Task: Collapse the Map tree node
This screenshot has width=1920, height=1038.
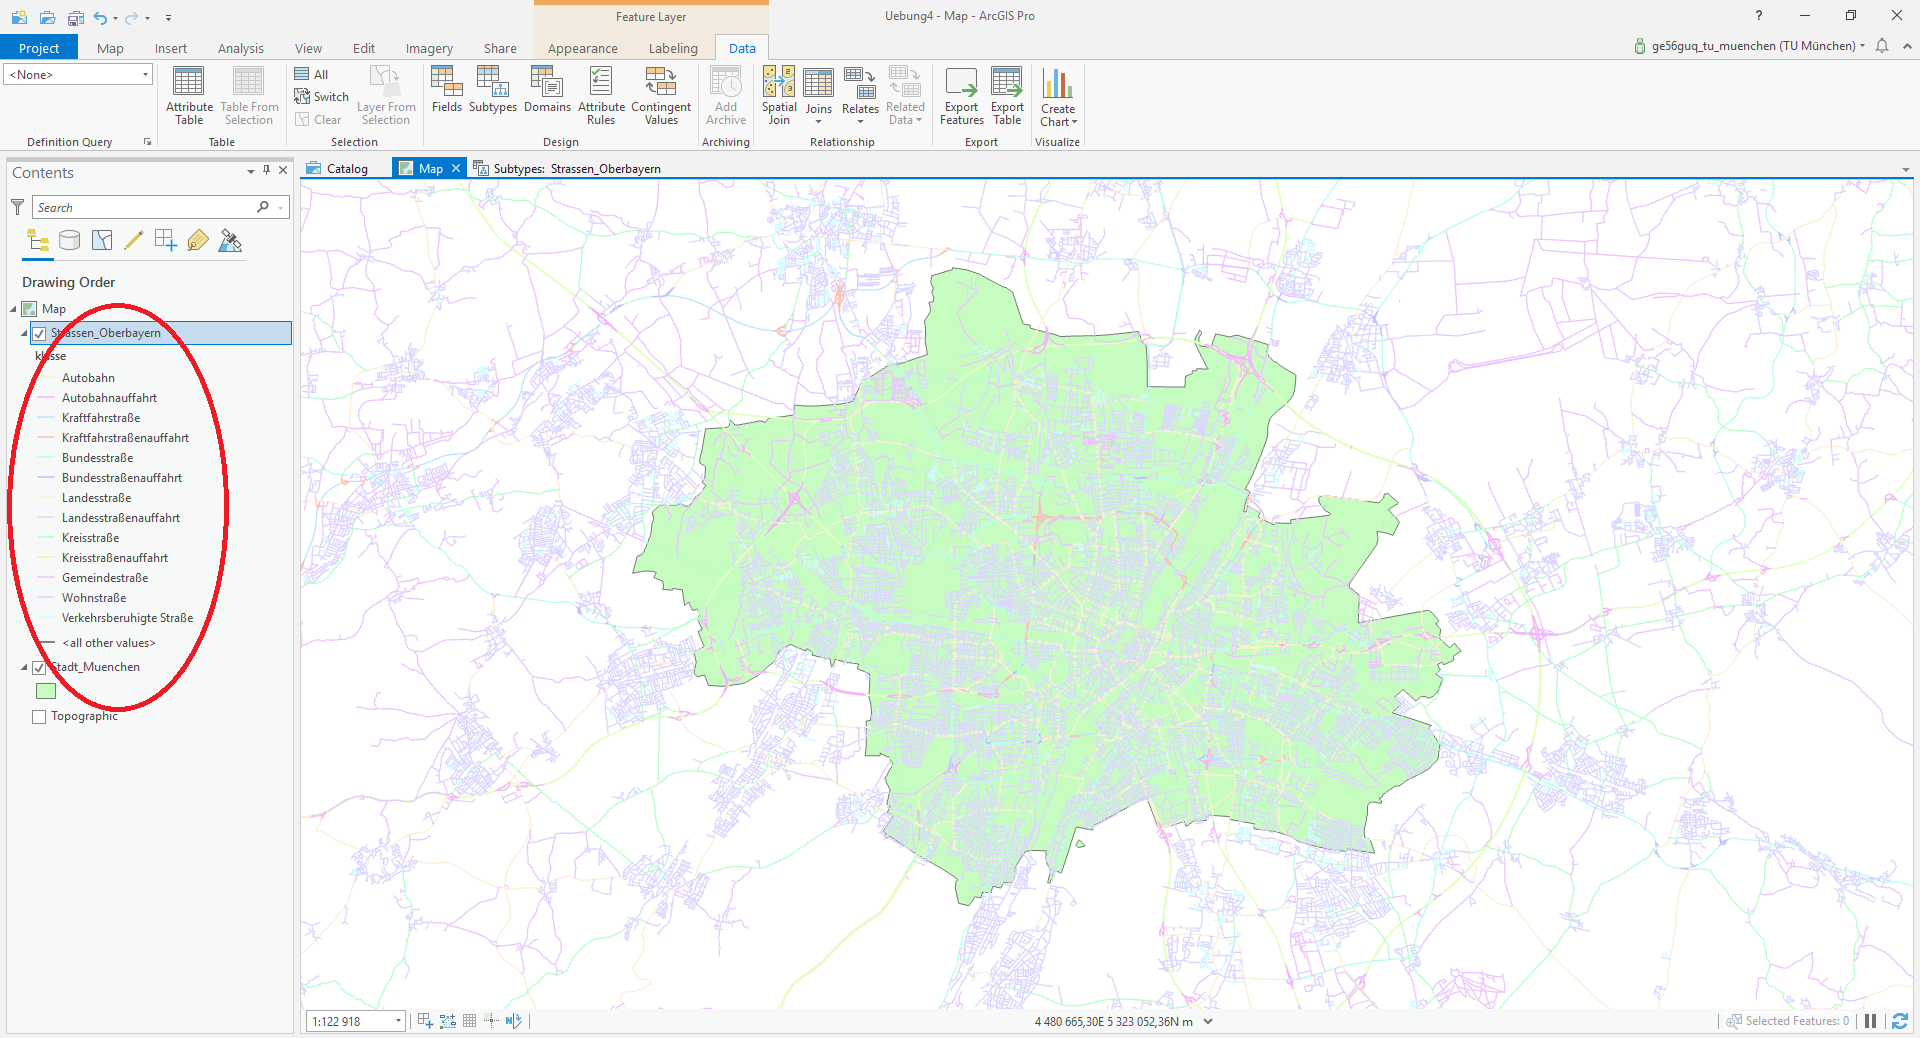Action: tap(13, 309)
